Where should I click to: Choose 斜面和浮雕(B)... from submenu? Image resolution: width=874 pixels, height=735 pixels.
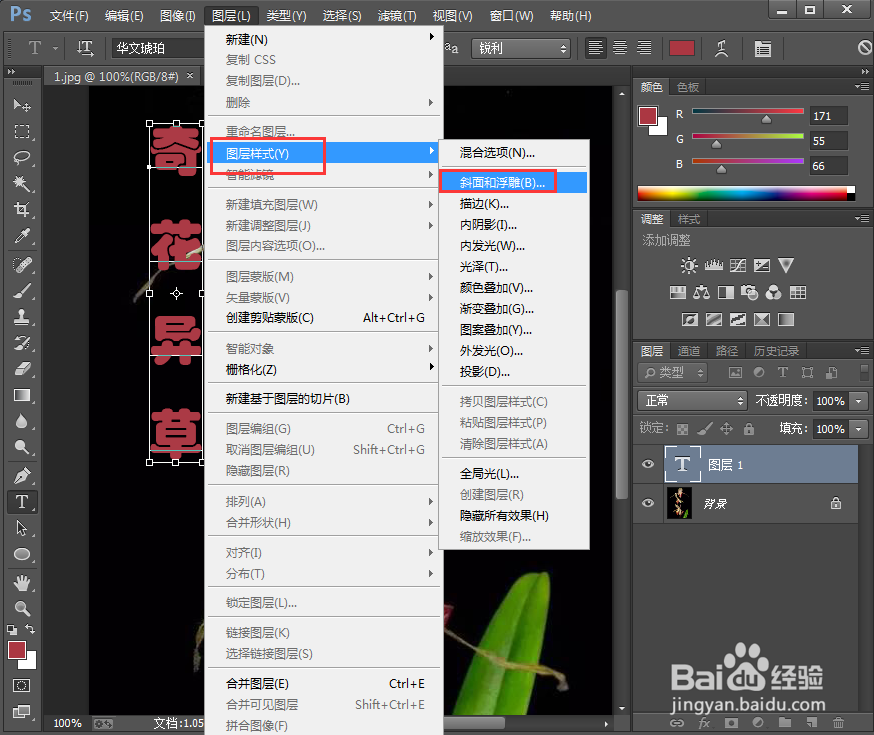pos(513,183)
